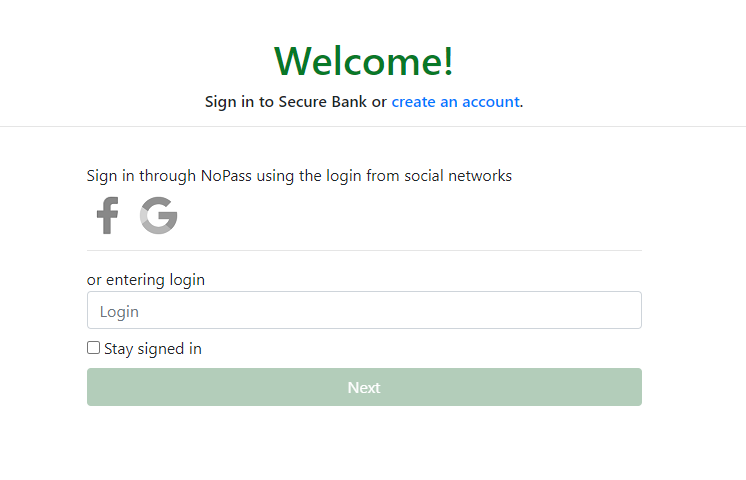The width and height of the screenshot is (746, 480).
Task: Click the header separator line below subtitle
Action: point(373,127)
